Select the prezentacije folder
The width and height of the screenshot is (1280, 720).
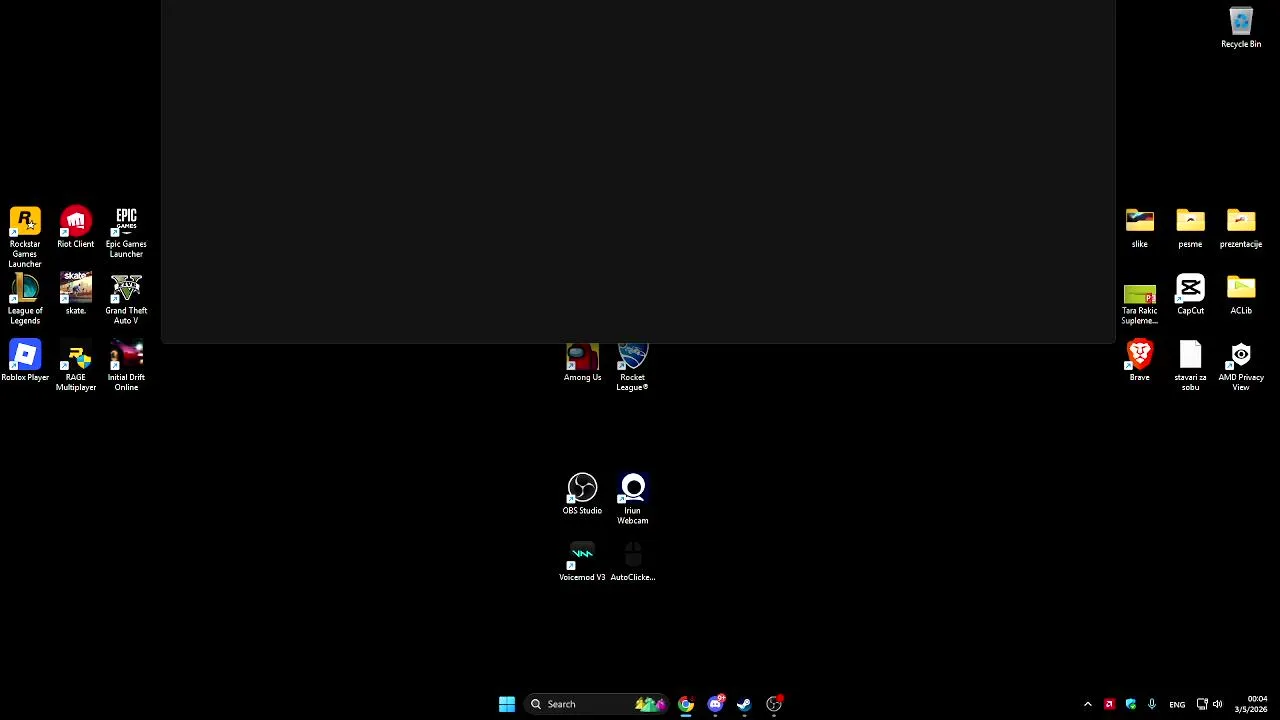pos(1241,228)
